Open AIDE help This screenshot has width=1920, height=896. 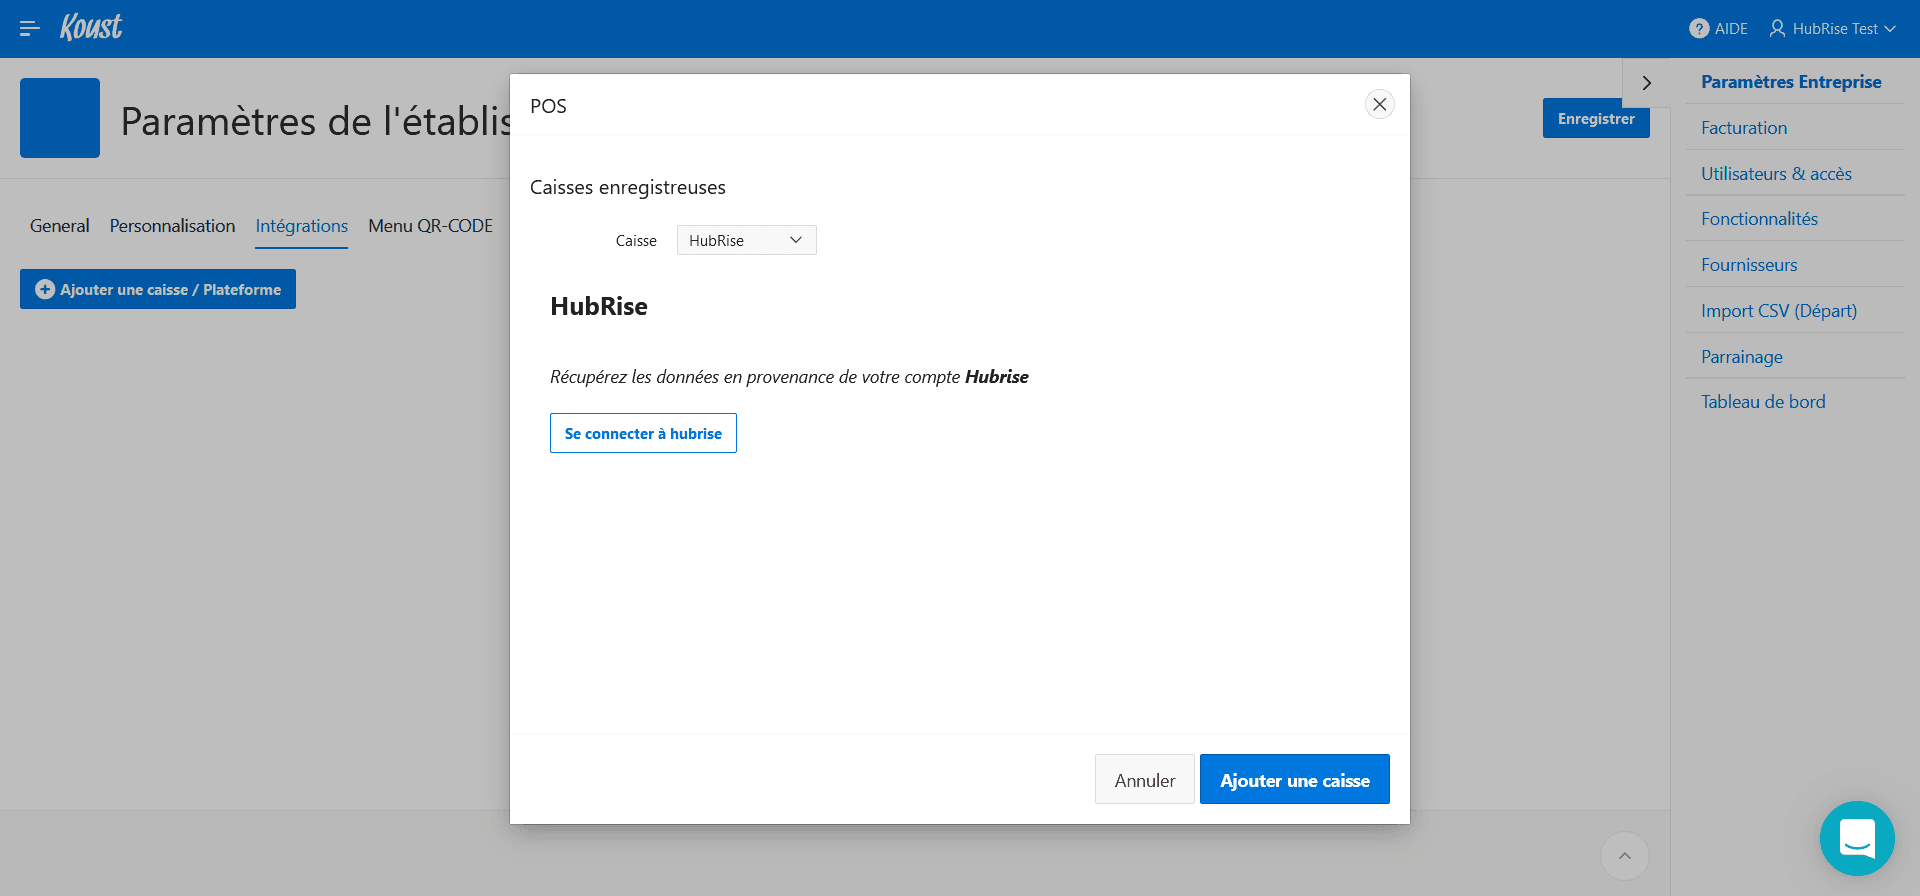coord(1718,29)
